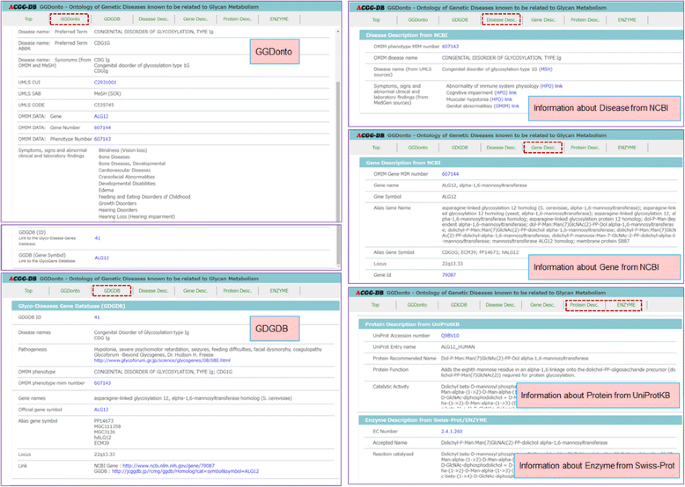Open ENZYME tab in the Gene Description panel
685x487 pixels.
coord(626,147)
